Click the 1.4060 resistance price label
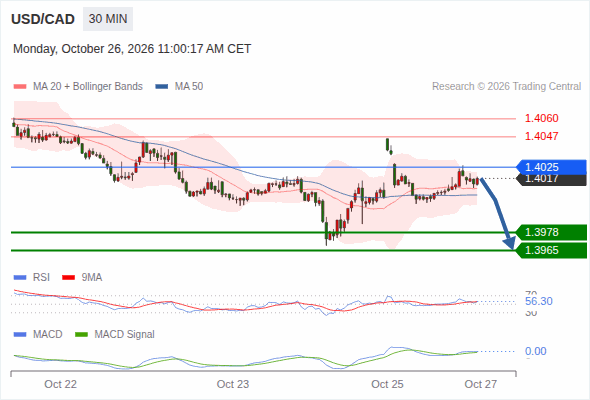This screenshot has width=590, height=400. pos(541,118)
